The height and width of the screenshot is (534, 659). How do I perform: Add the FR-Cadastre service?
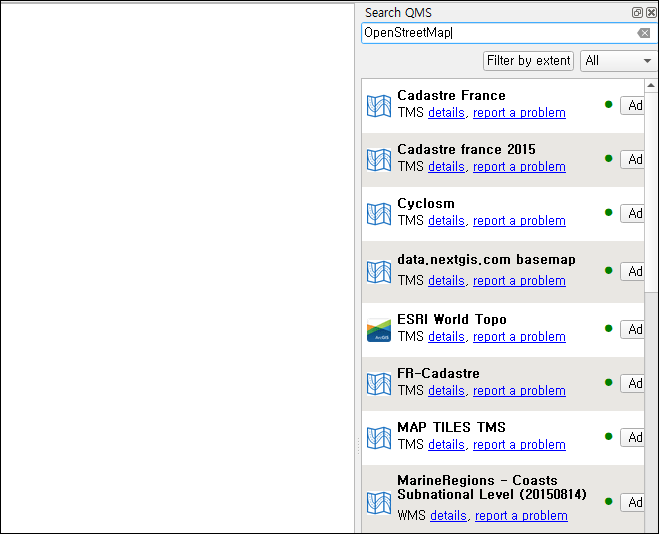[632, 384]
